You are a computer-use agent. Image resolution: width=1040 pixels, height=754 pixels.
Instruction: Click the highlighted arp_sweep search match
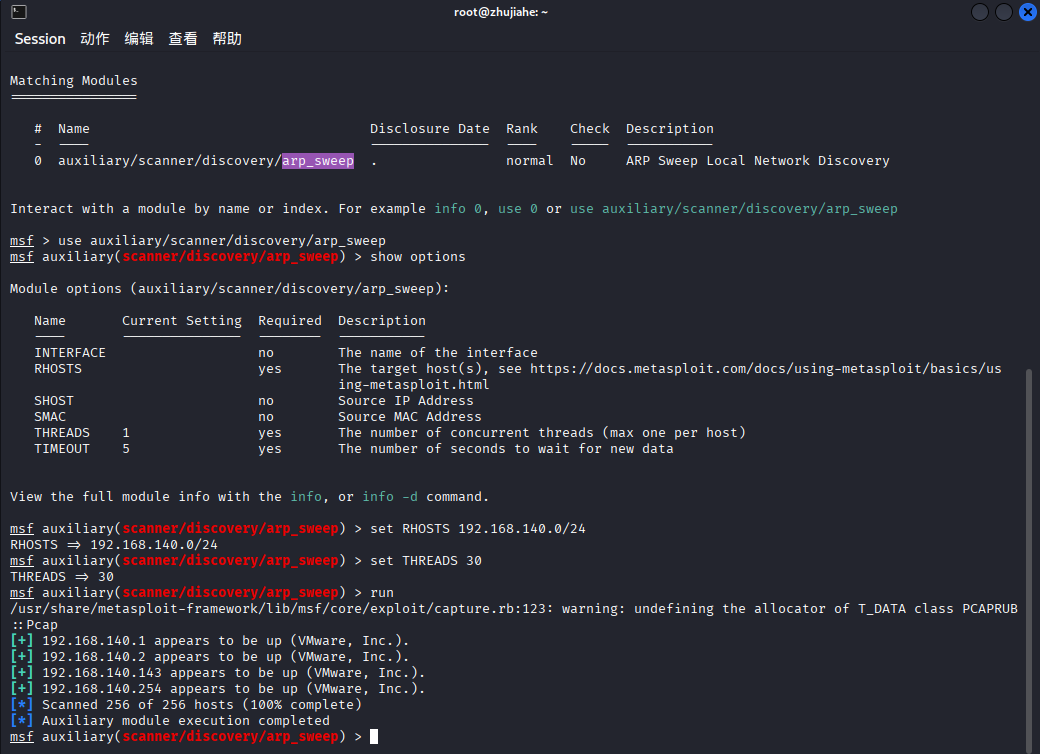coord(318,161)
